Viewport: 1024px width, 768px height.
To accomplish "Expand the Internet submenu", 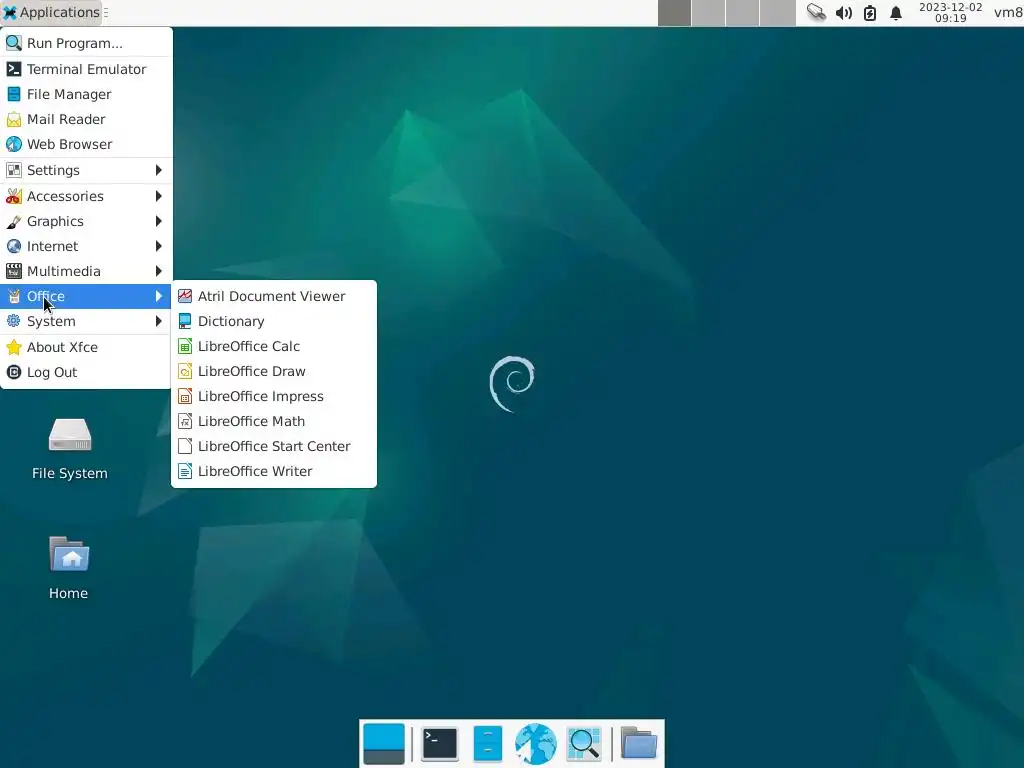I will (86, 246).
